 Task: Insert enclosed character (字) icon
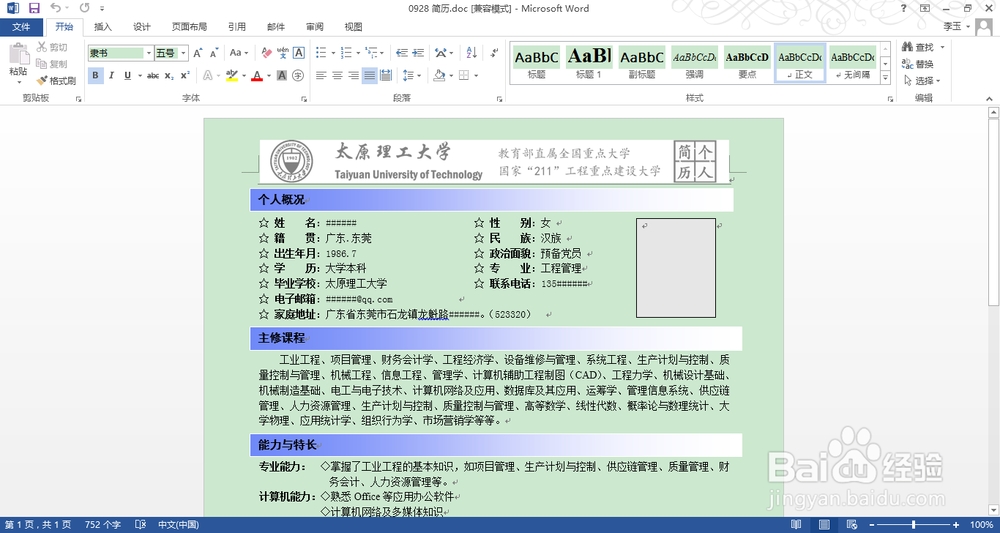pyautogui.click(x=297, y=76)
